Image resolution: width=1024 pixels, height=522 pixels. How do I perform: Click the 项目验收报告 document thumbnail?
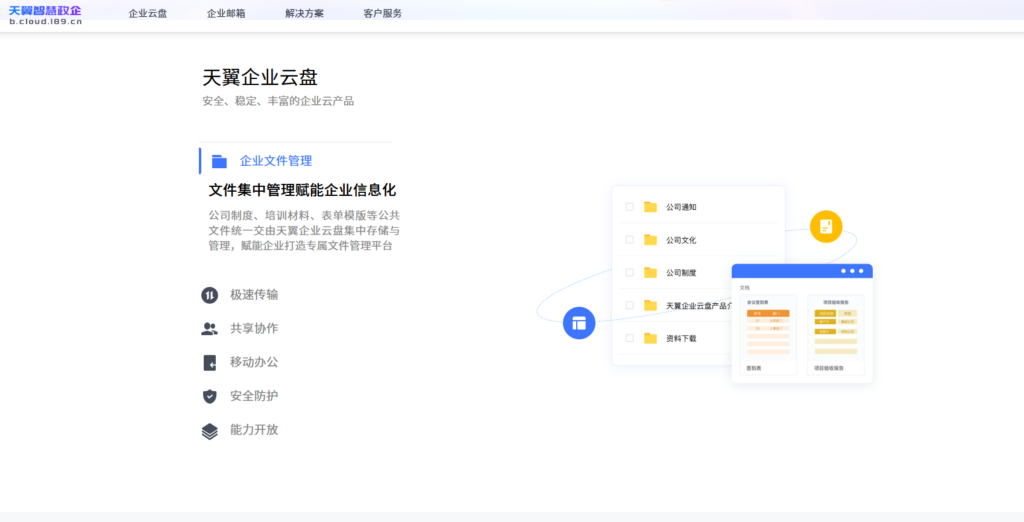(836, 334)
